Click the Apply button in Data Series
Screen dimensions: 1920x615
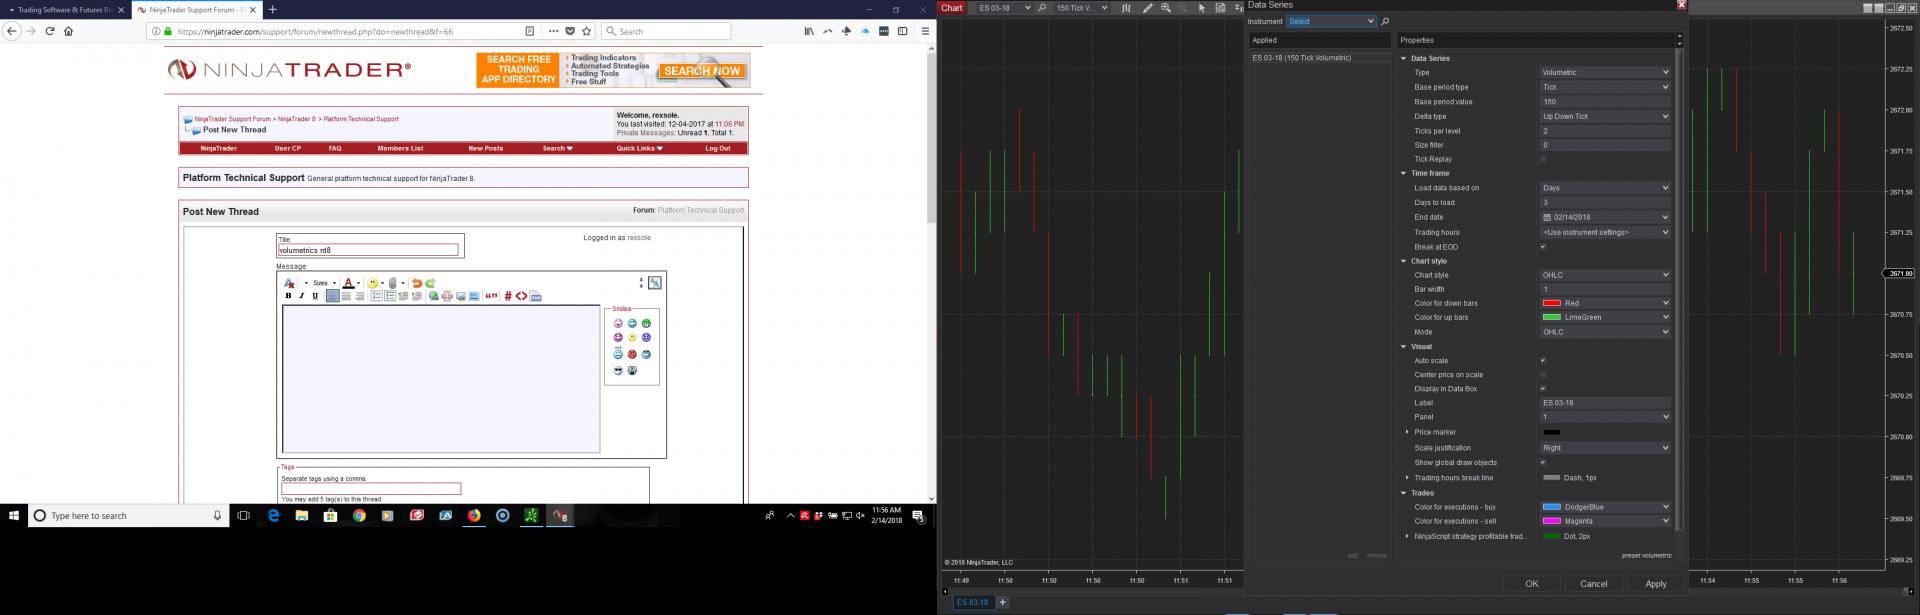click(1655, 584)
